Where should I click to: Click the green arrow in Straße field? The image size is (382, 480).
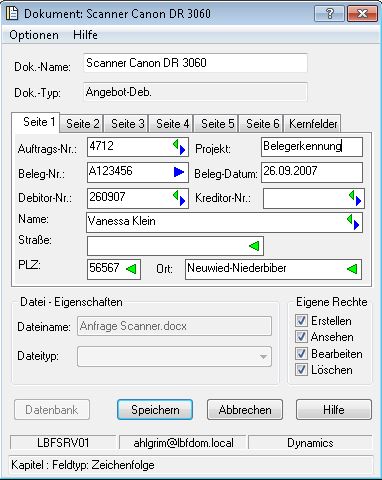[x=254, y=246]
